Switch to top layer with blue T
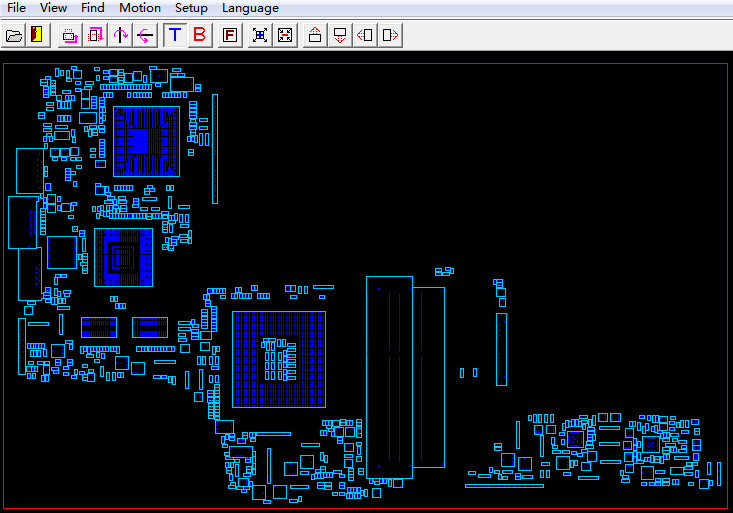This screenshot has width=733, height=513. click(175, 35)
